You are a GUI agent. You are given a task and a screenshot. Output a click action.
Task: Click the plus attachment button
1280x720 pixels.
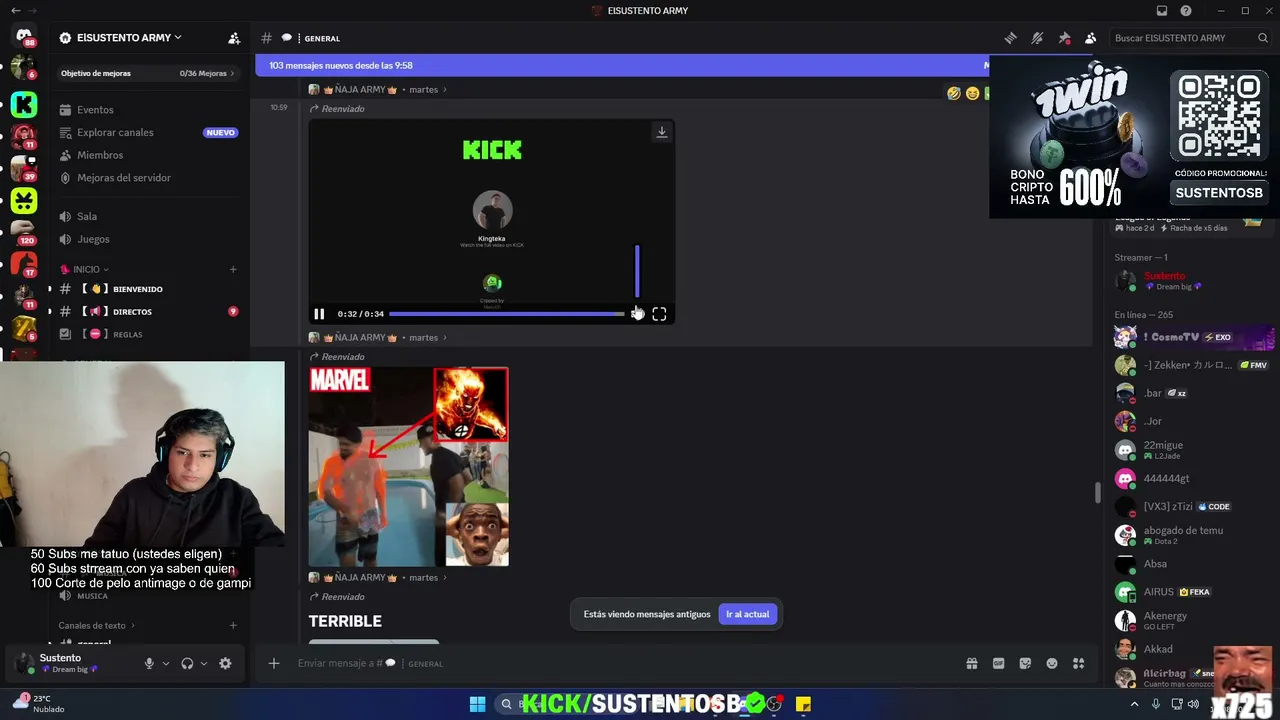(x=273, y=663)
